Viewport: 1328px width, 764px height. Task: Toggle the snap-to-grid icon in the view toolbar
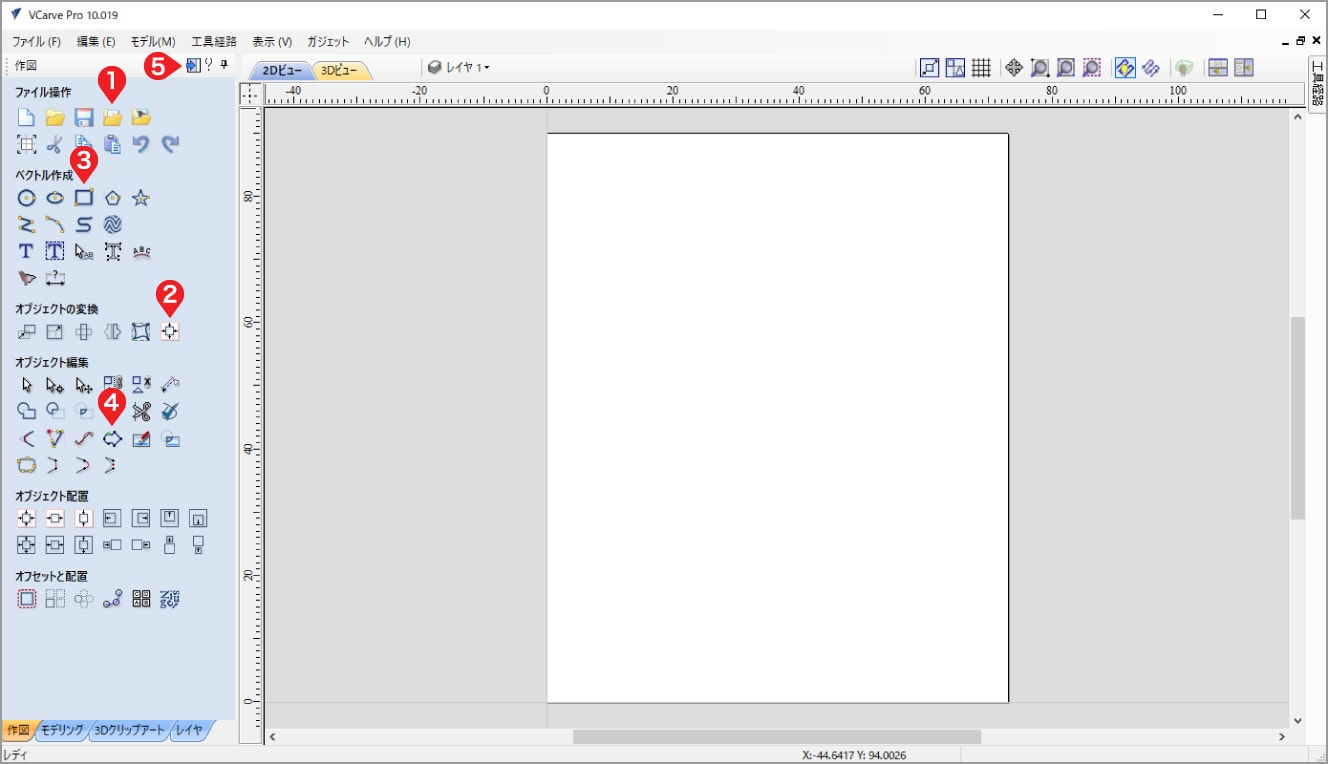point(981,68)
